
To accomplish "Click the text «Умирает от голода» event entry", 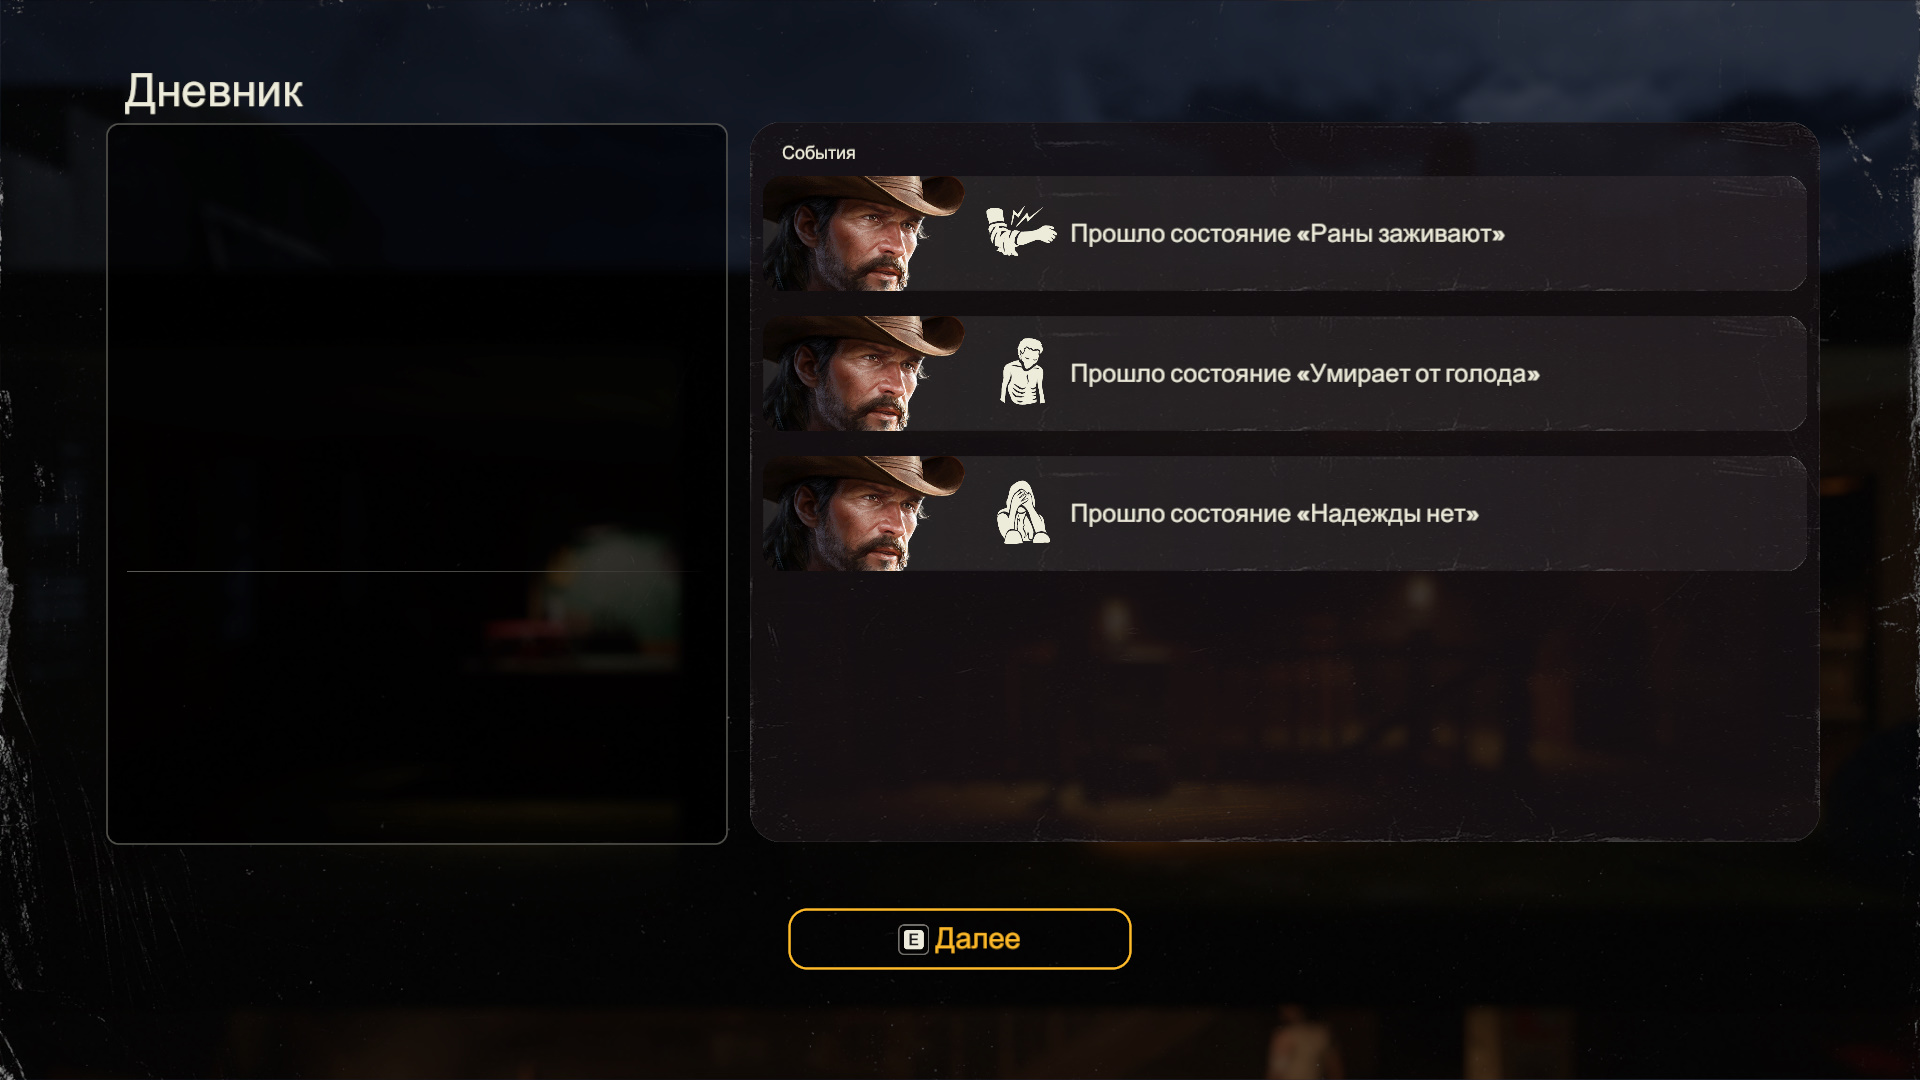I will tap(1305, 374).
